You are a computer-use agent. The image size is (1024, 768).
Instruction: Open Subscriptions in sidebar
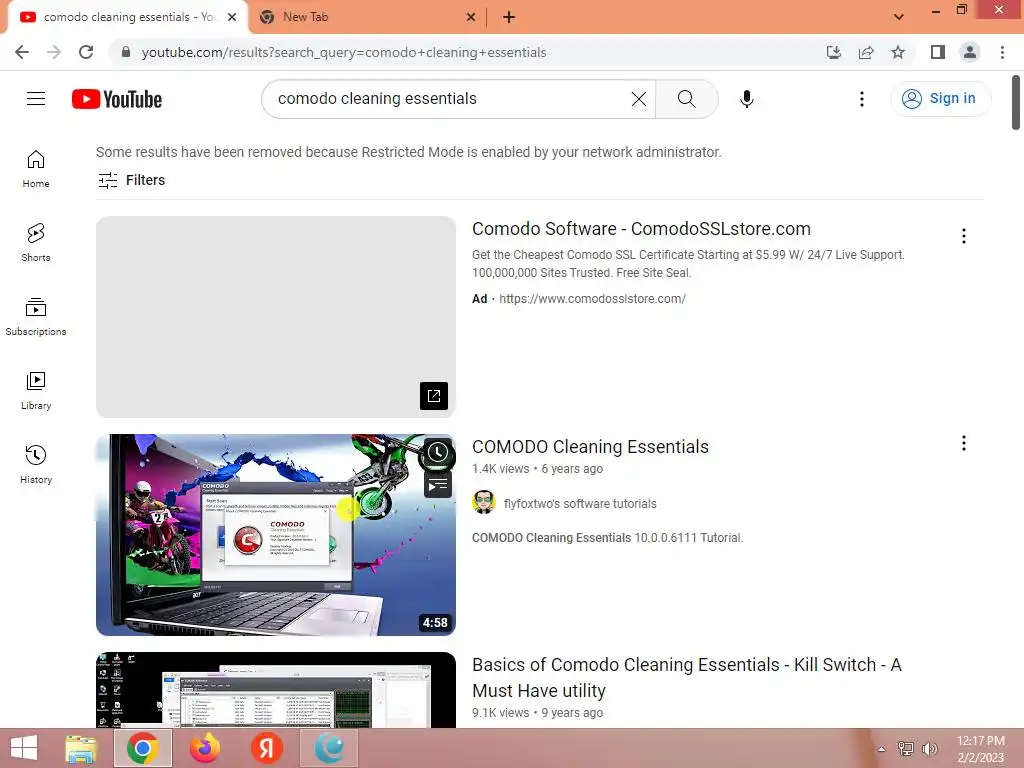36,317
